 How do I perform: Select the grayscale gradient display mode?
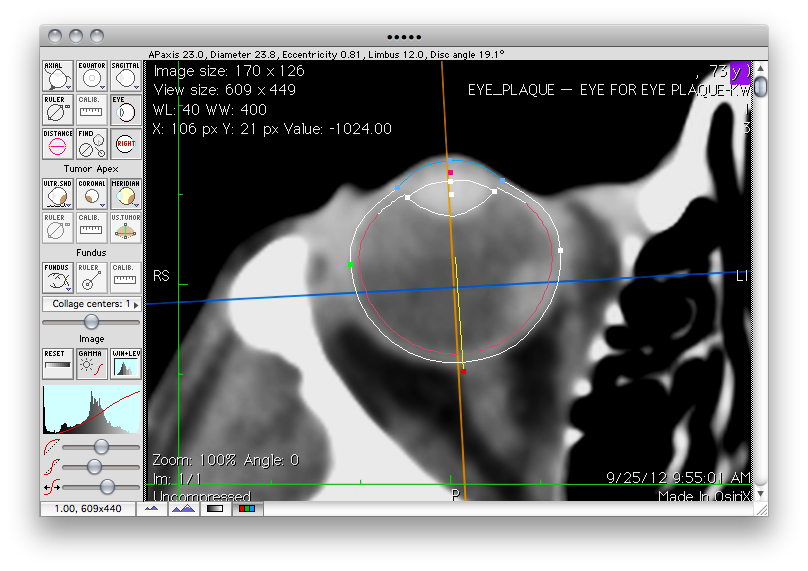[214, 509]
